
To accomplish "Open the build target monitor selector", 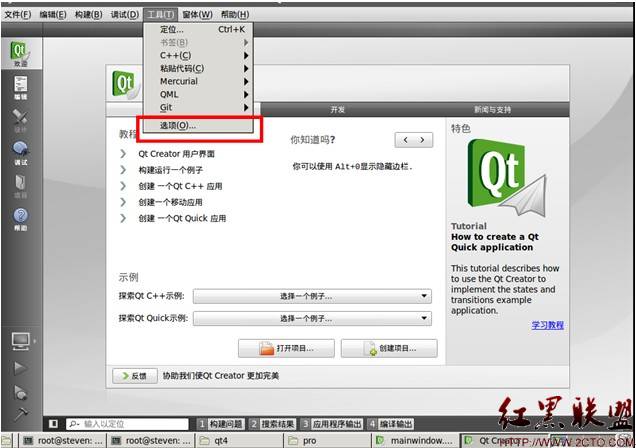I will tap(21, 341).
